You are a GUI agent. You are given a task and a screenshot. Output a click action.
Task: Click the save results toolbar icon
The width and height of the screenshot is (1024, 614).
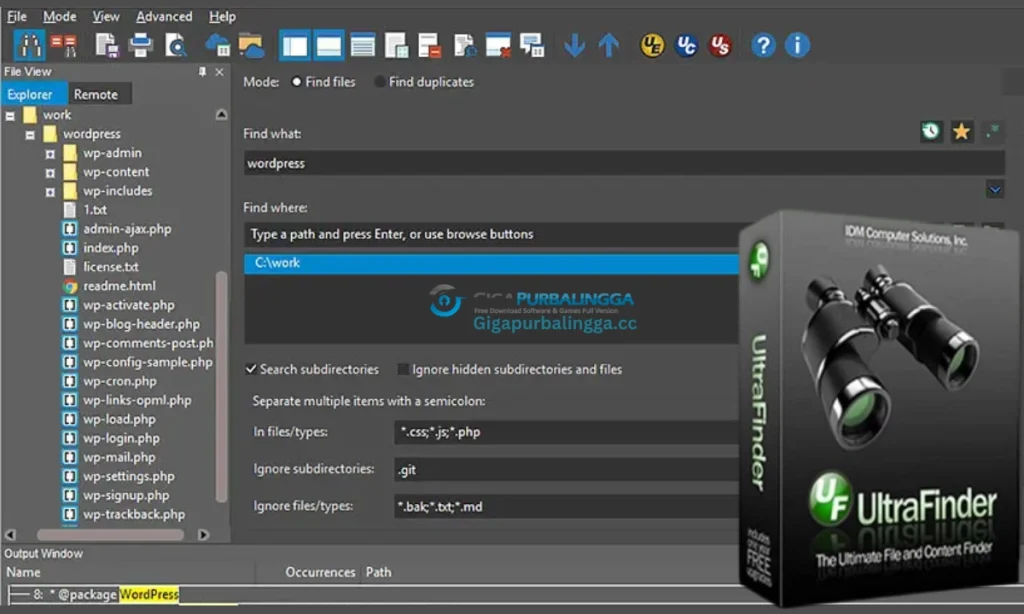click(x=106, y=45)
